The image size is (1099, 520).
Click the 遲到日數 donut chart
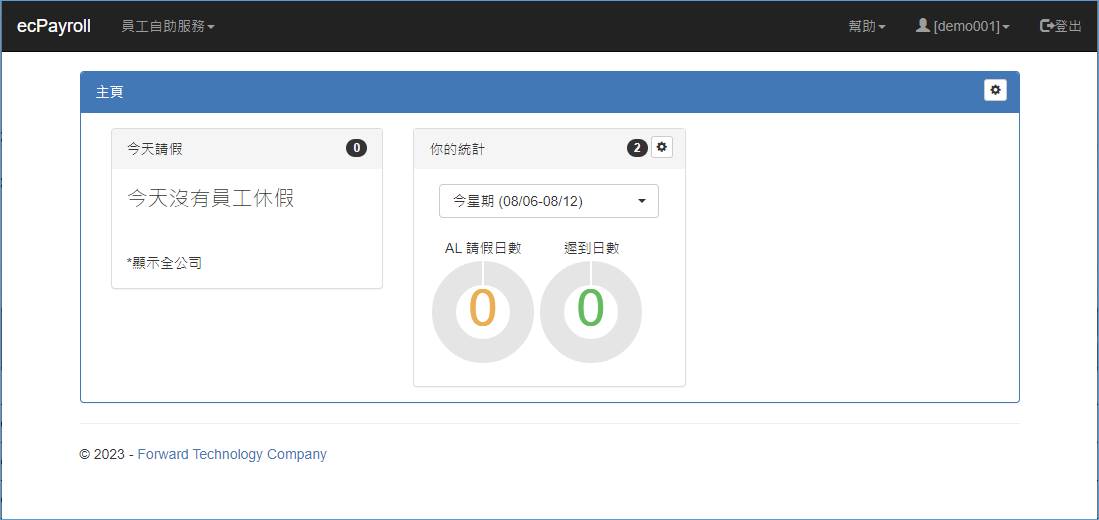(591, 312)
